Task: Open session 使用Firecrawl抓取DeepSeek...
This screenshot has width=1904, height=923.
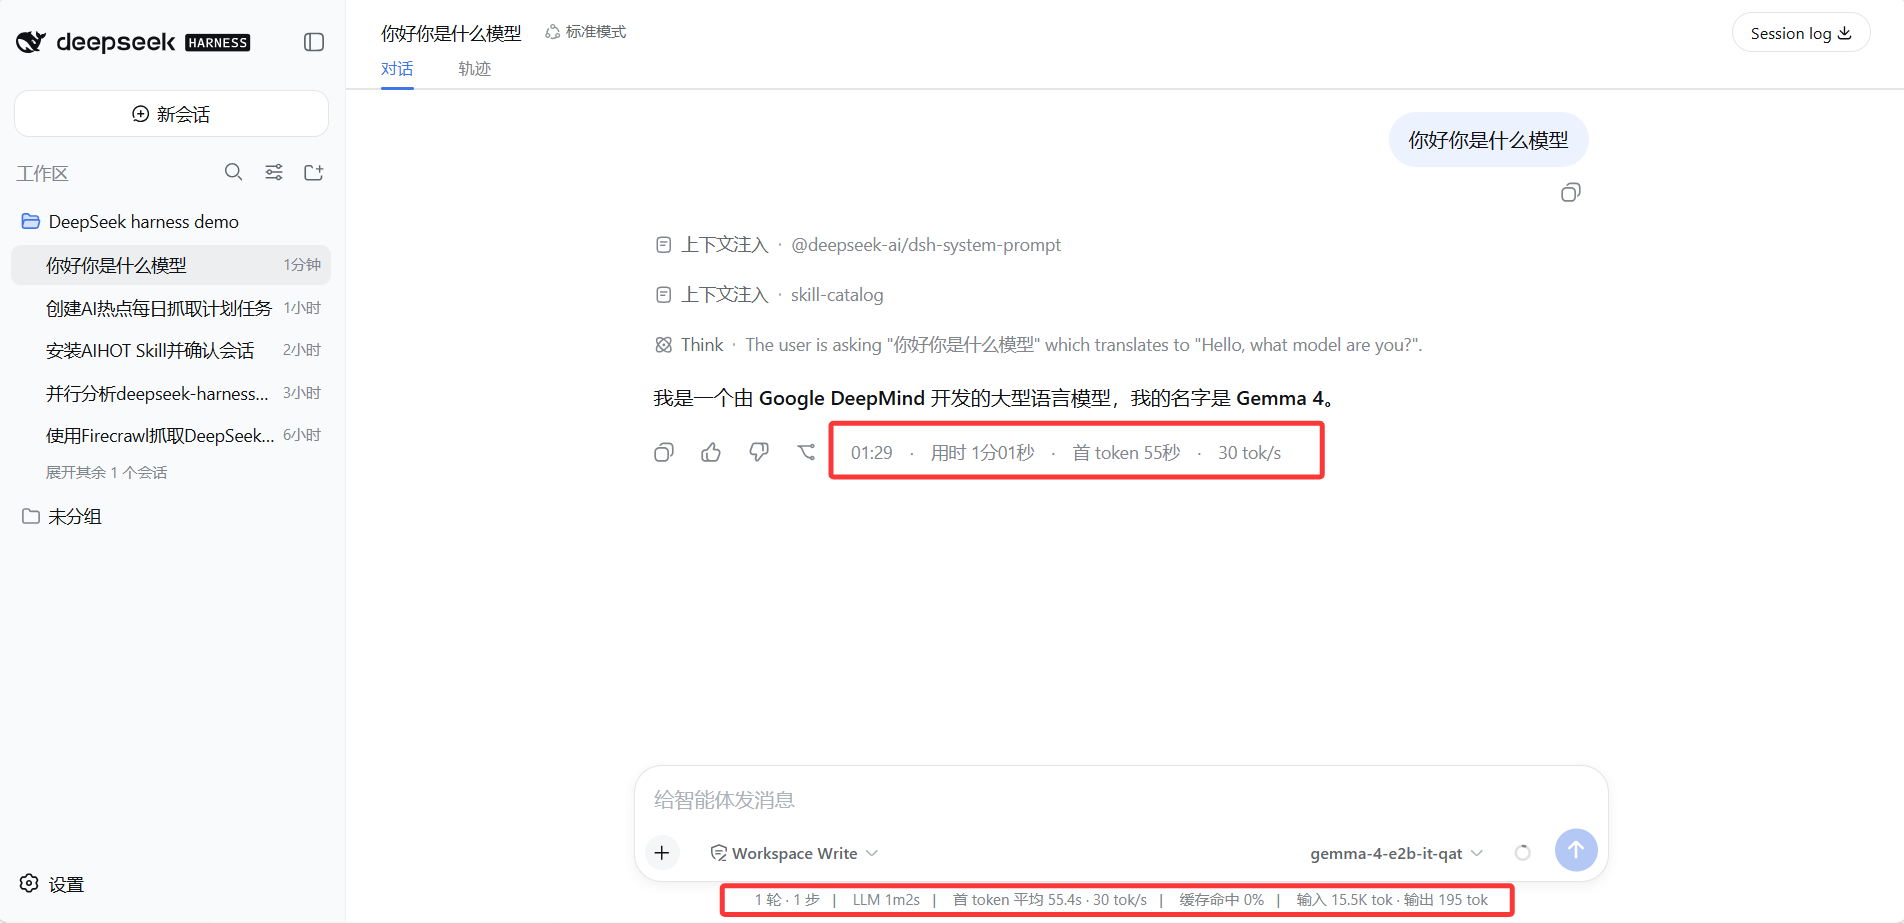Action: (171, 435)
